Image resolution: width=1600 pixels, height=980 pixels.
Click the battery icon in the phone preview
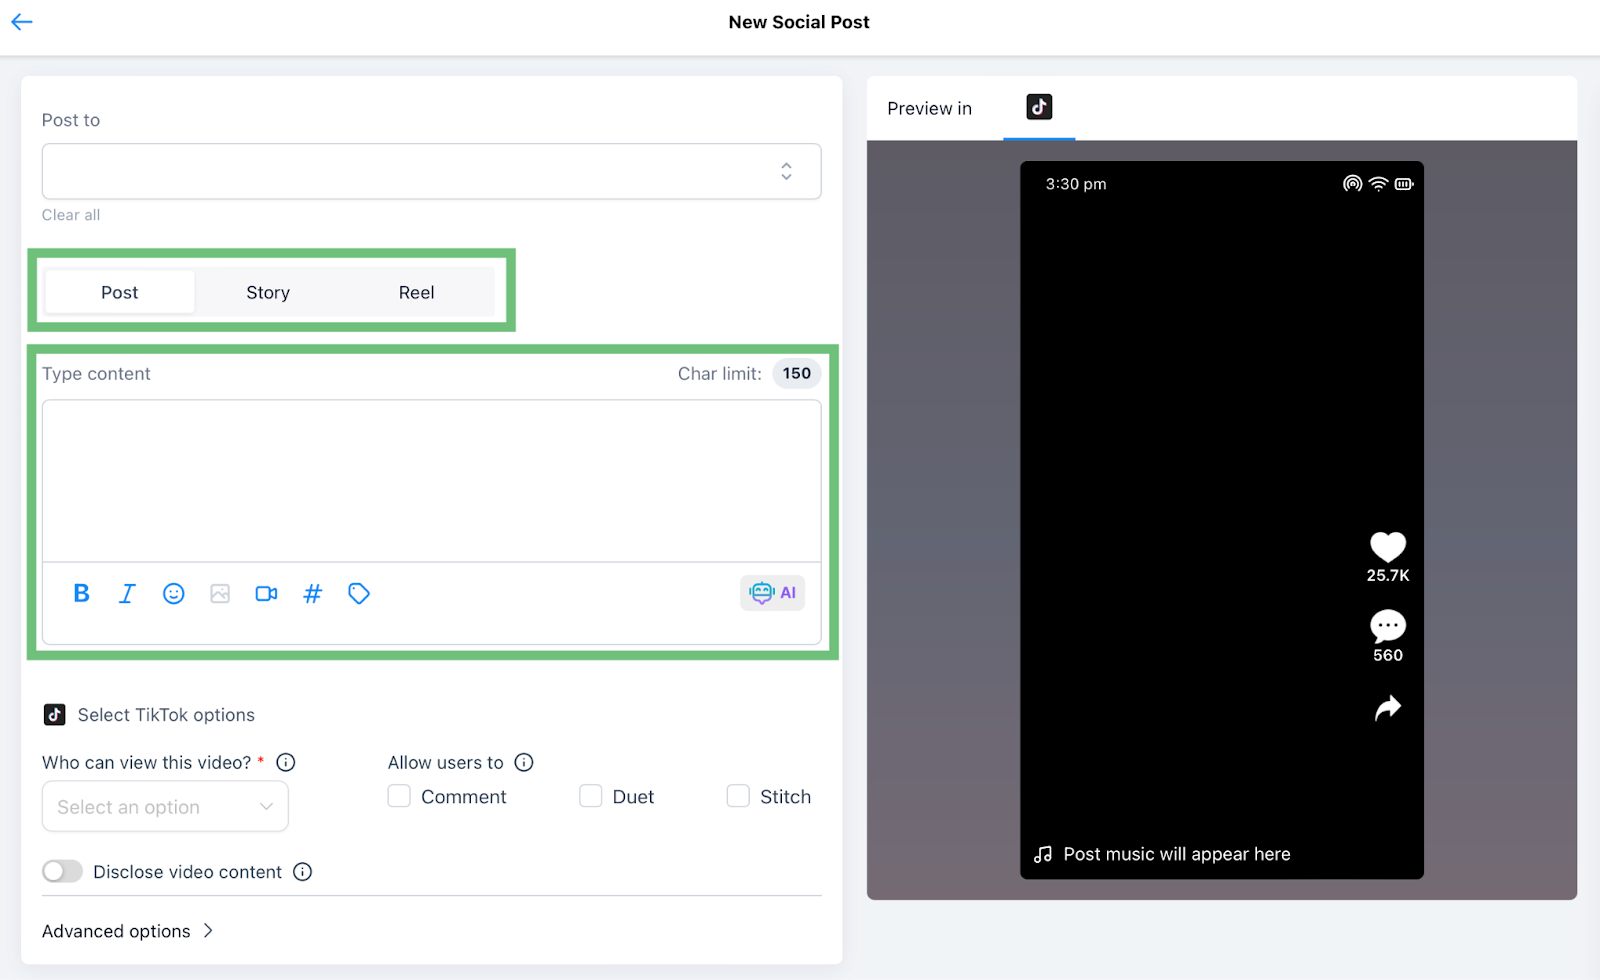point(1404,184)
